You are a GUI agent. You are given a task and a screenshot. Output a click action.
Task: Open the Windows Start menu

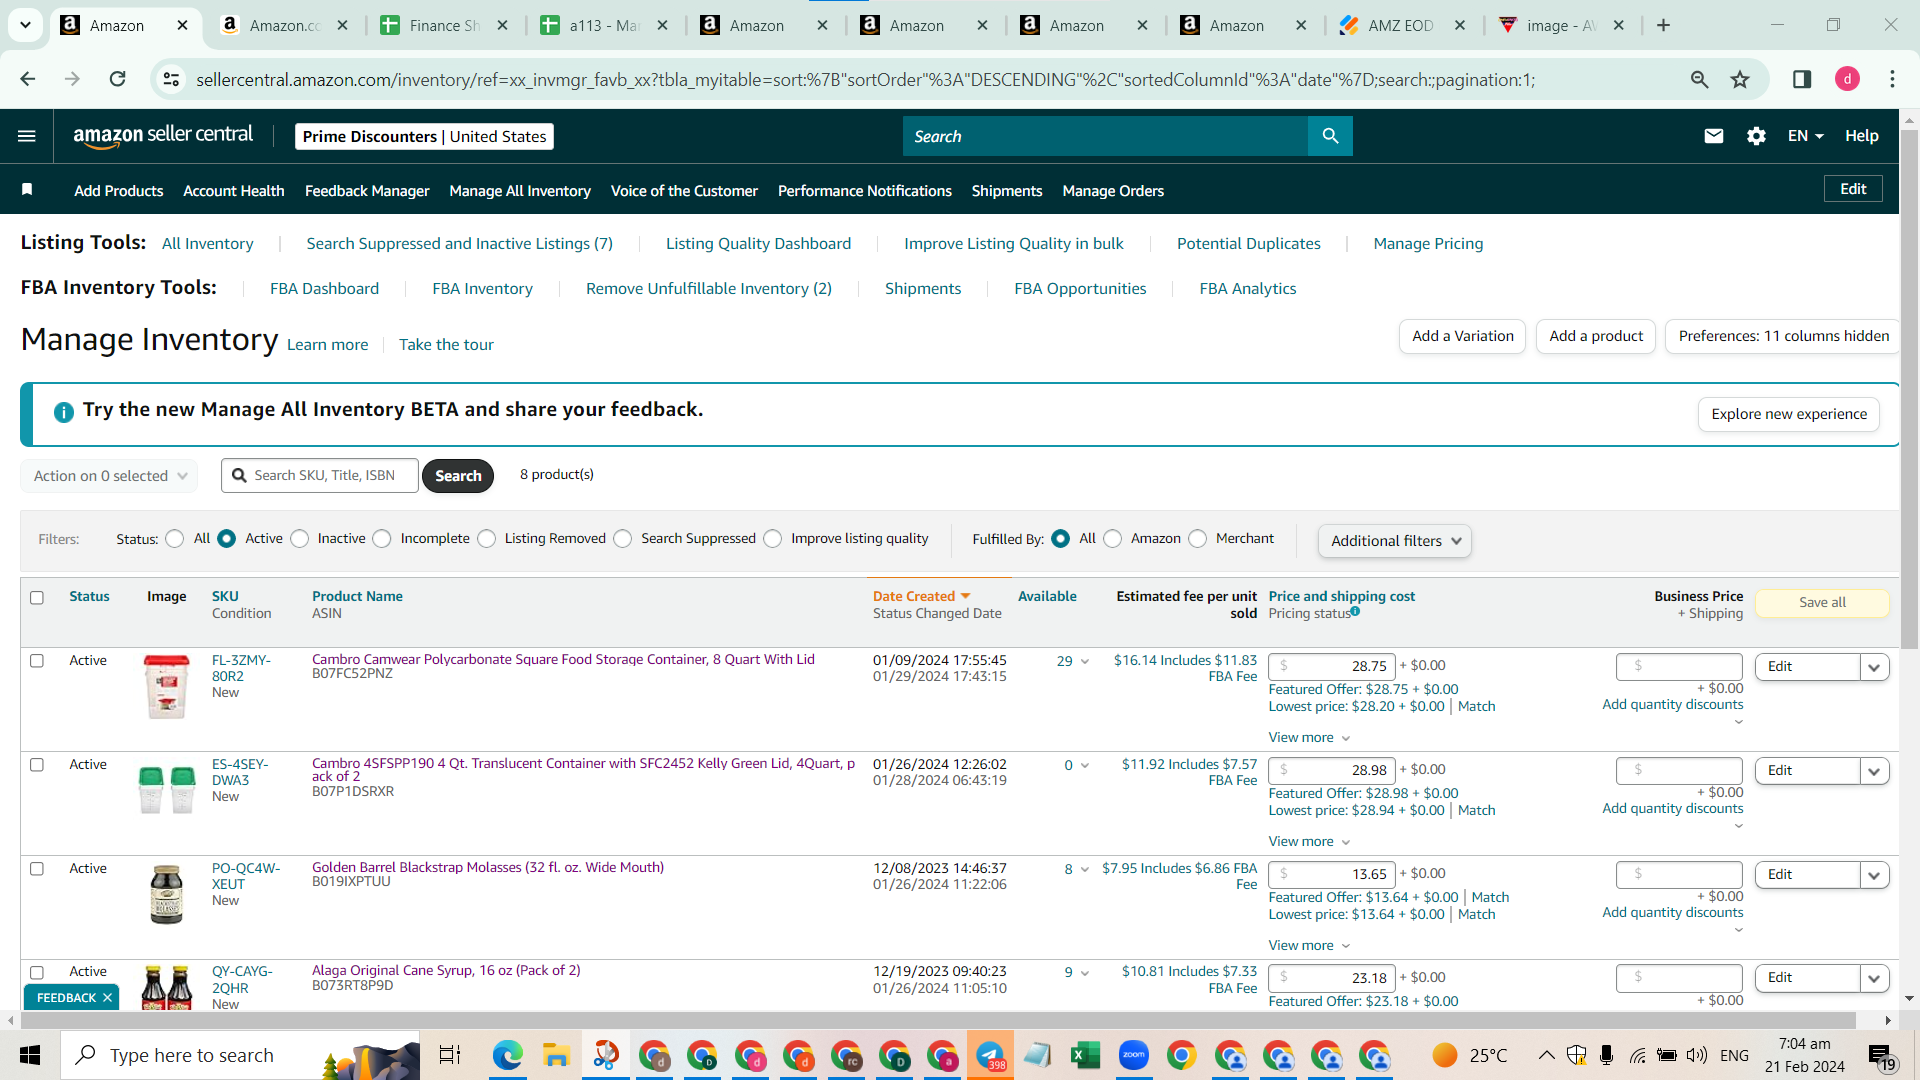[x=30, y=1055]
